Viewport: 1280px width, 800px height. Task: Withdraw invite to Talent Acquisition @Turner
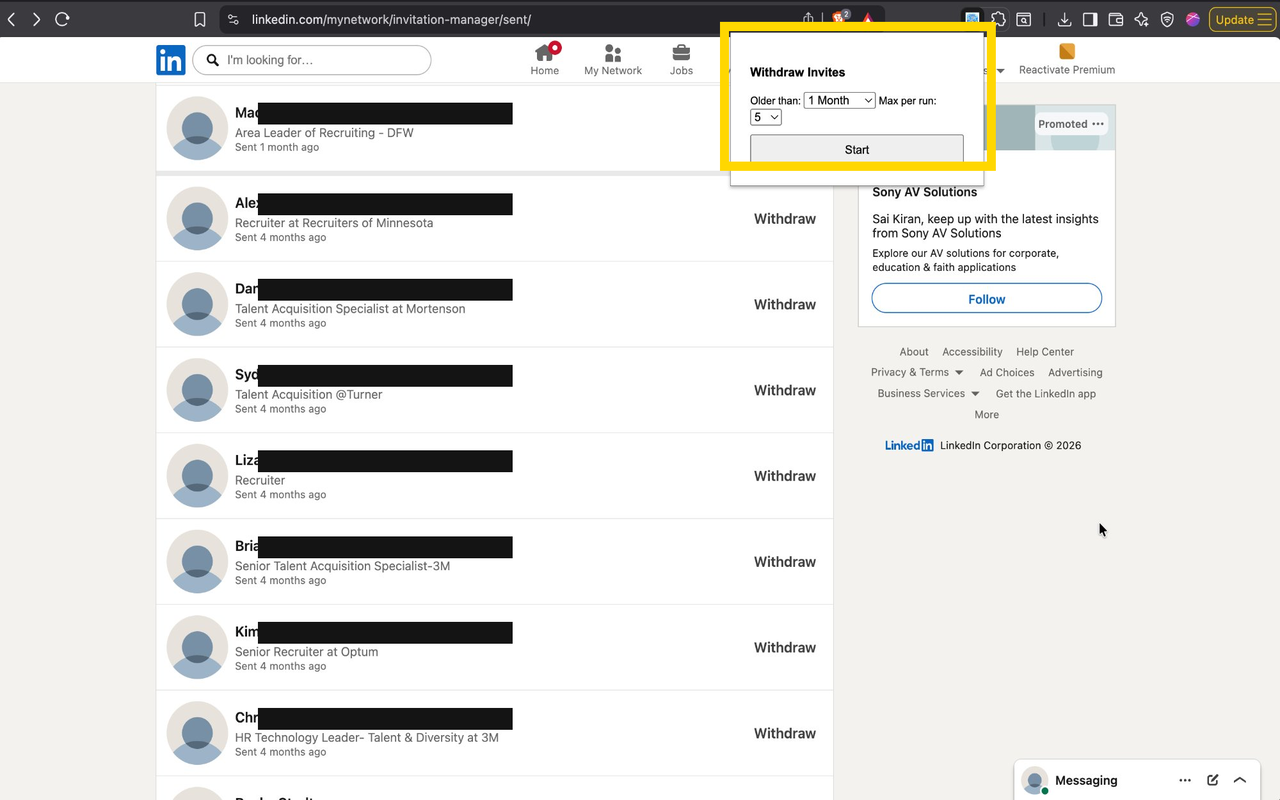[785, 390]
